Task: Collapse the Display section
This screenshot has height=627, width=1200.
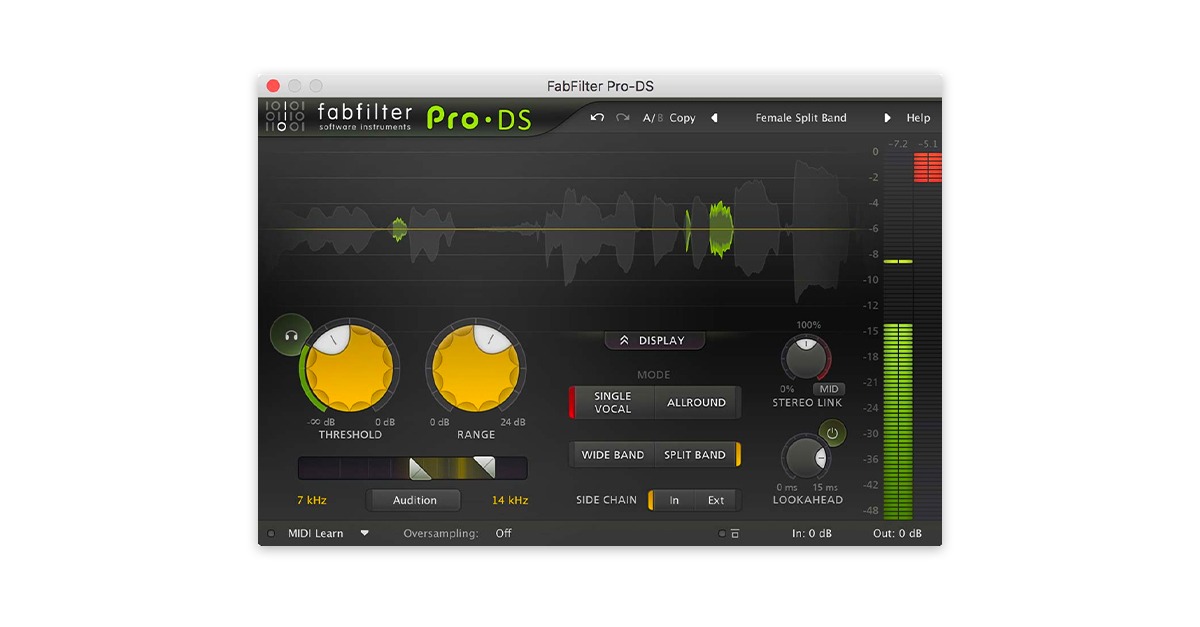Action: click(x=654, y=341)
